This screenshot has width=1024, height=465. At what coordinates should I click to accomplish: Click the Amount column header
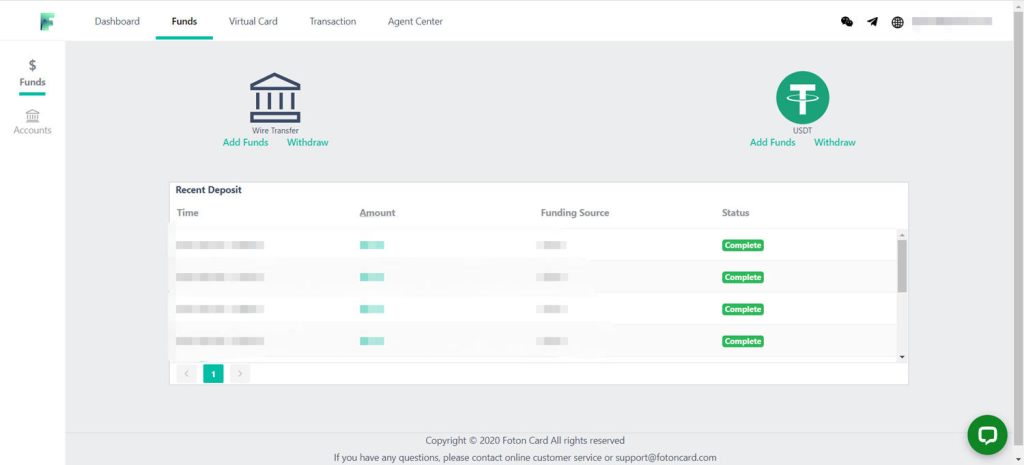(x=377, y=213)
